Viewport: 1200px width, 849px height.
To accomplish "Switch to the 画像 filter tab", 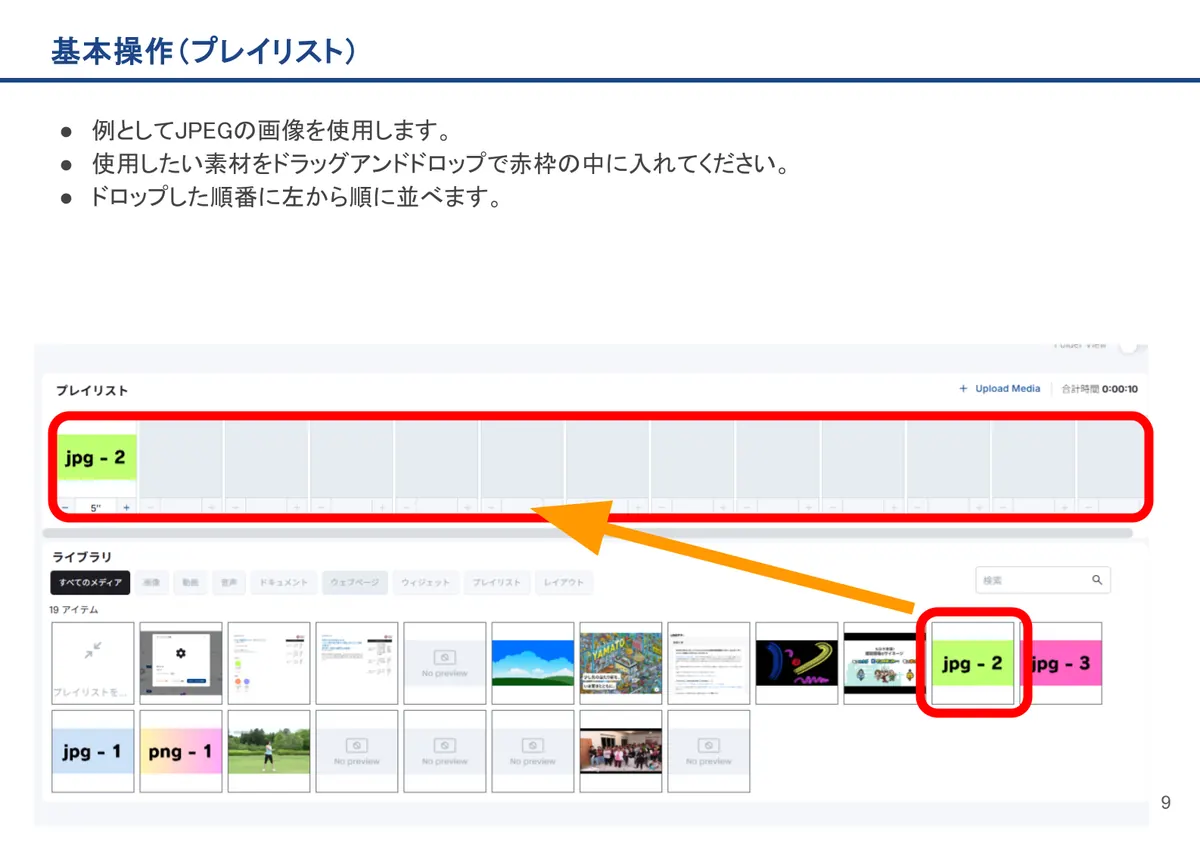I will coord(151,582).
